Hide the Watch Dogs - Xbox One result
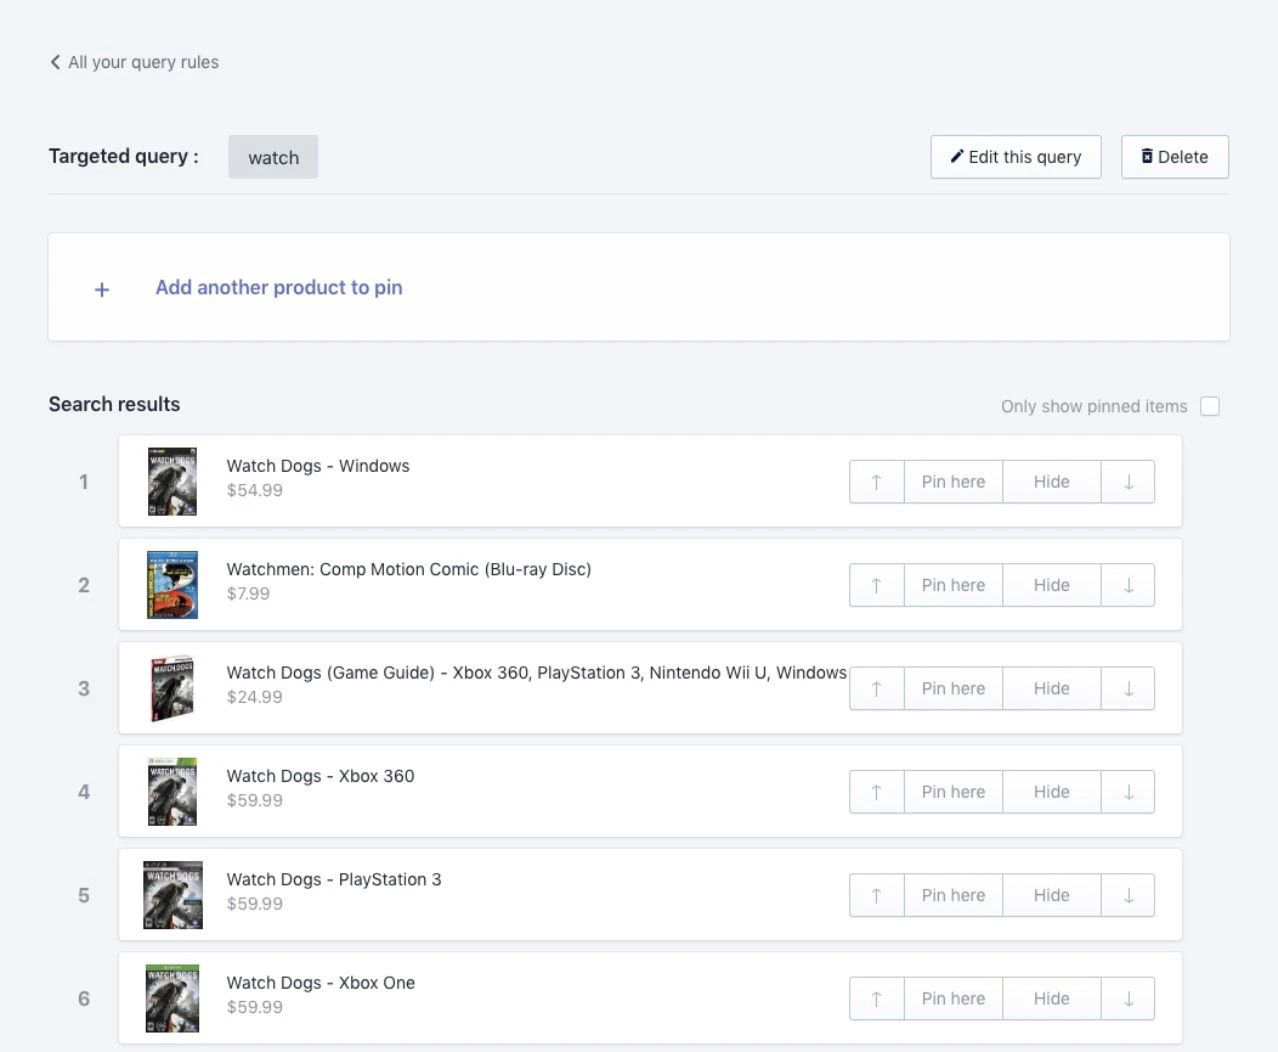 [1051, 998]
